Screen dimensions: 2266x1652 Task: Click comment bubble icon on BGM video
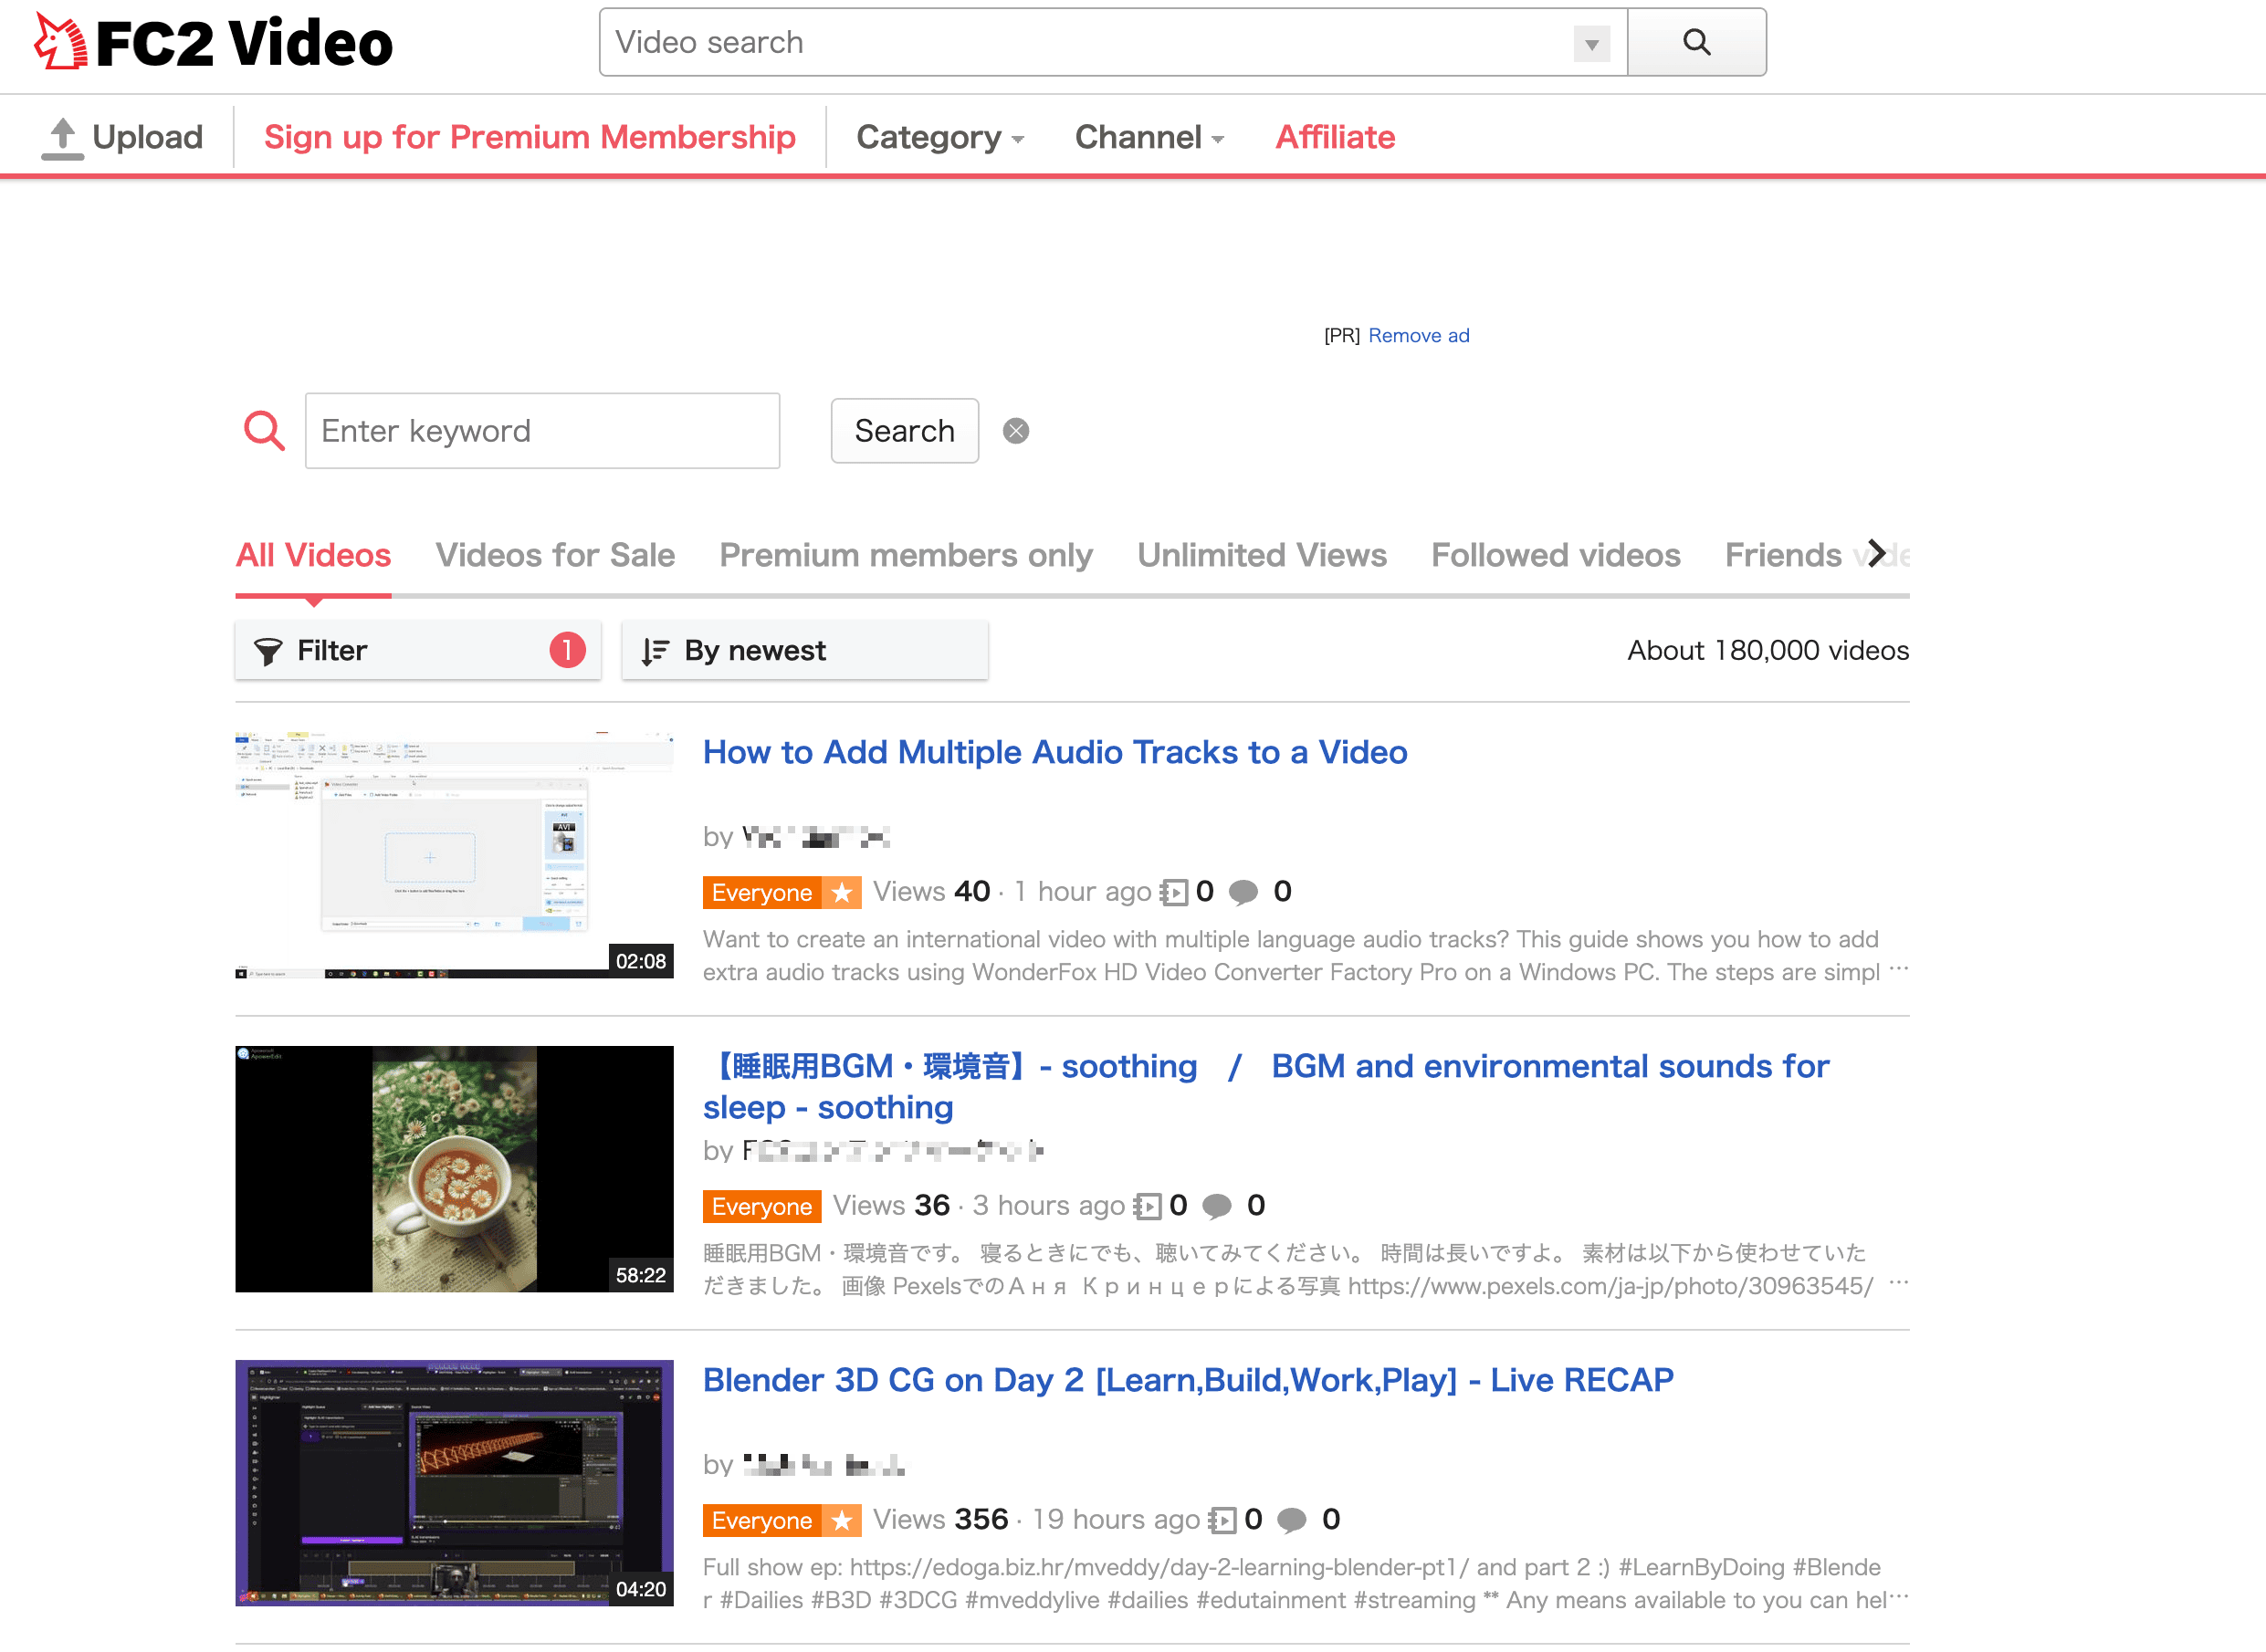(x=1216, y=1206)
